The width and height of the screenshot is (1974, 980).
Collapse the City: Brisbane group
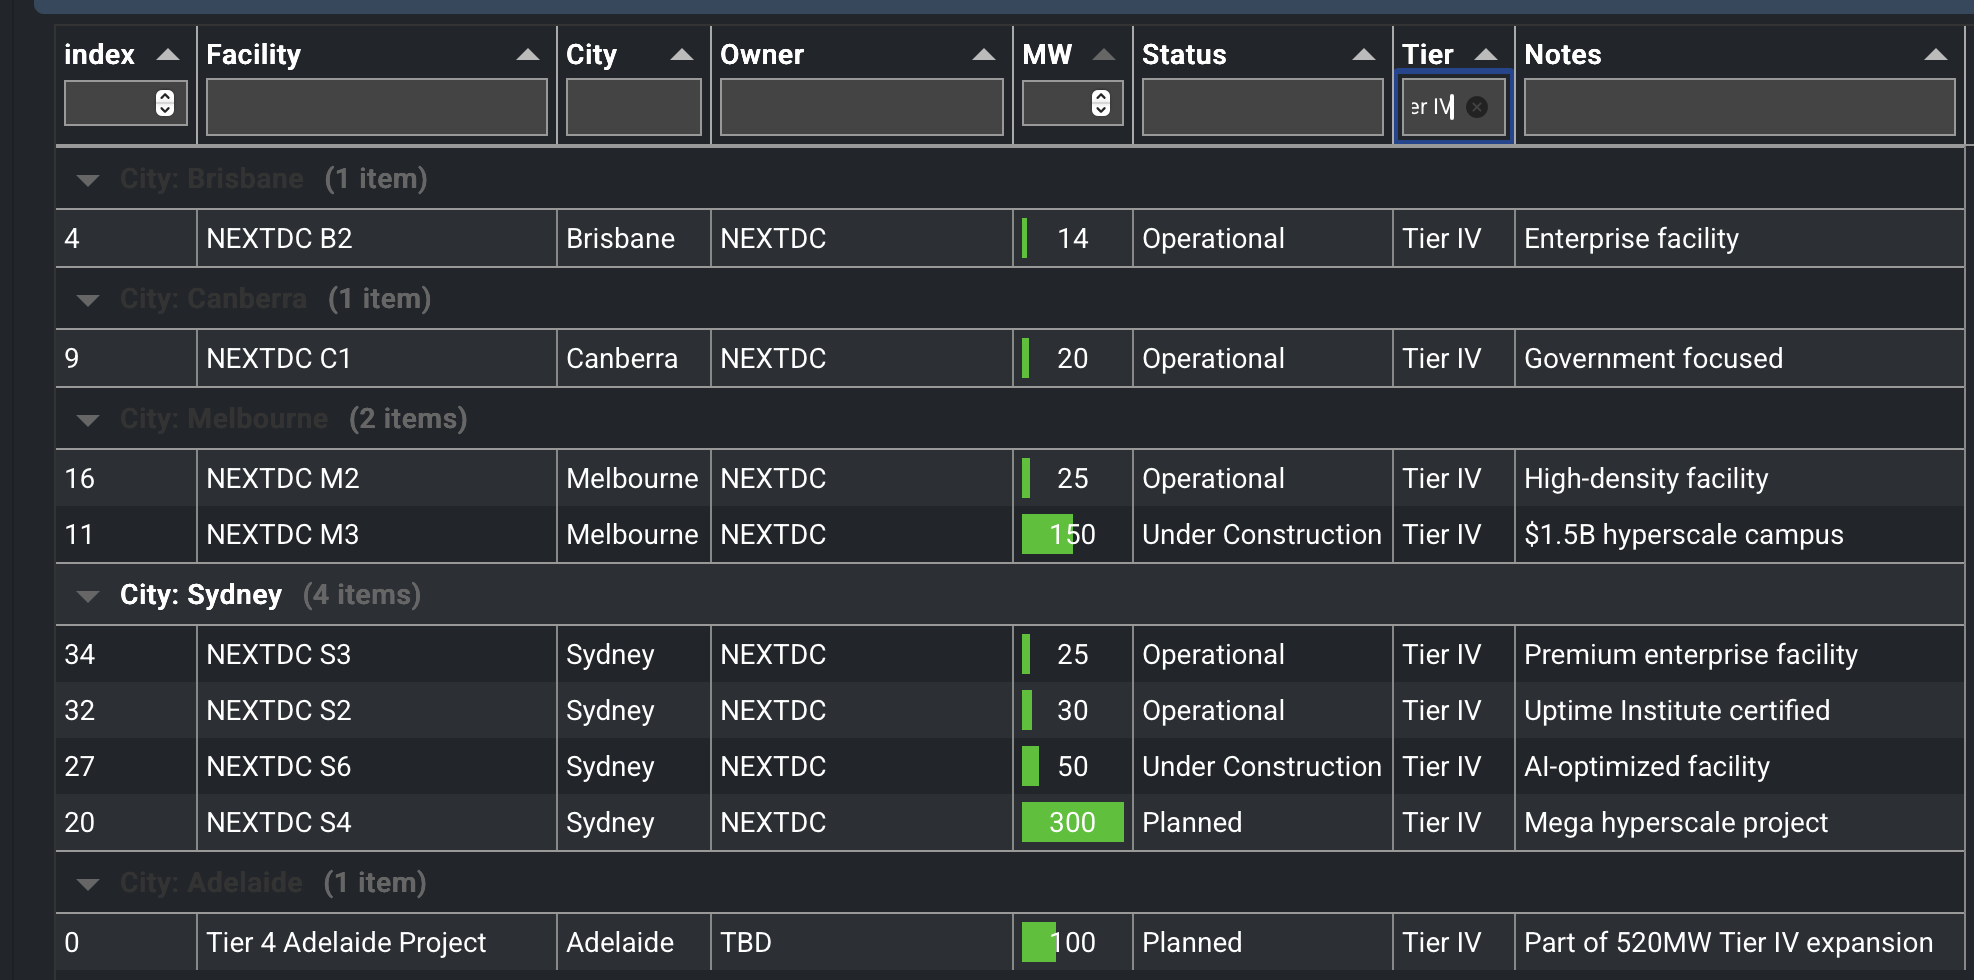[x=88, y=180]
